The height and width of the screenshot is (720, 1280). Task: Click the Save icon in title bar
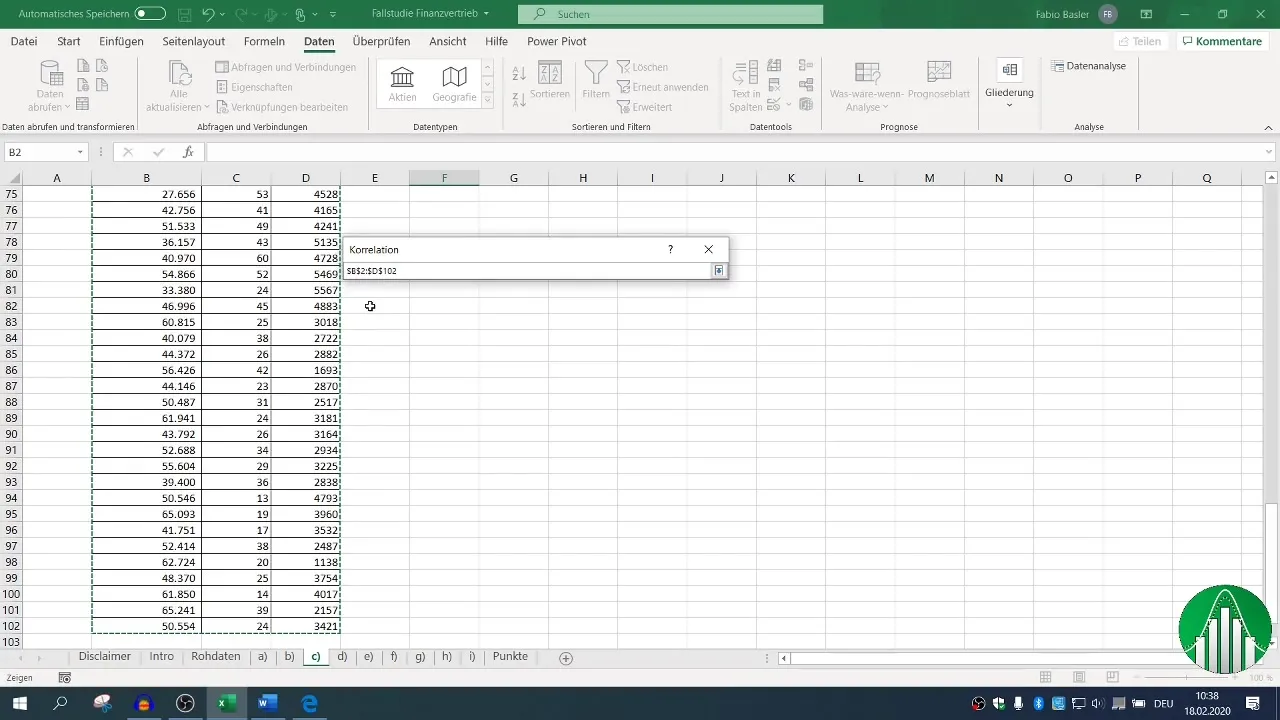[x=185, y=14]
